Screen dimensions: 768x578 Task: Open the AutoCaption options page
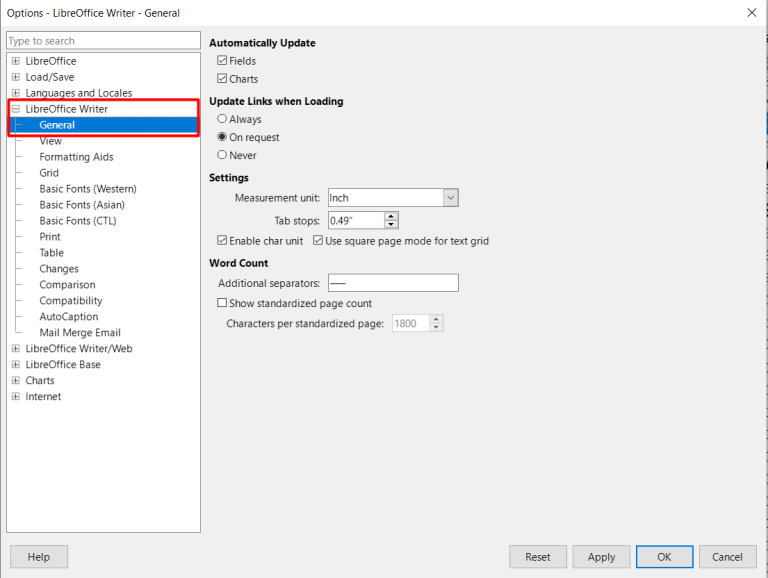pyautogui.click(x=69, y=317)
